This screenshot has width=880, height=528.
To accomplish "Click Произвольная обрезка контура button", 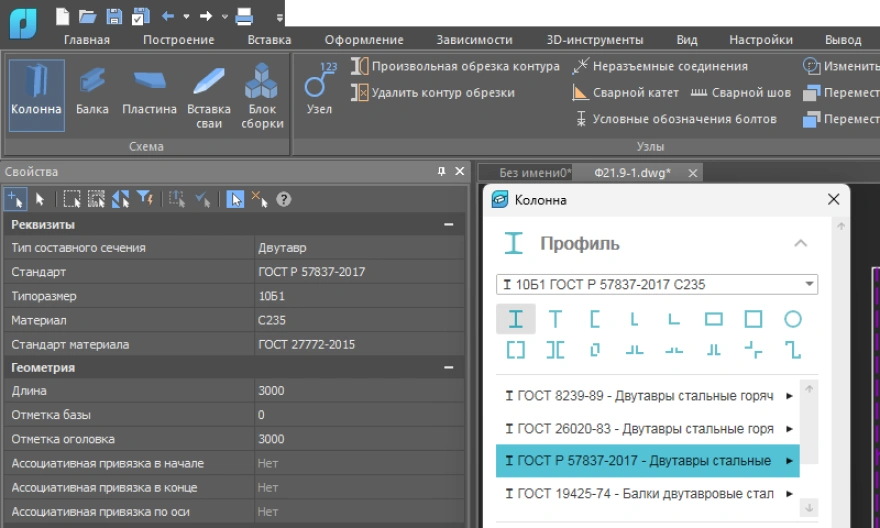I will click(x=455, y=67).
